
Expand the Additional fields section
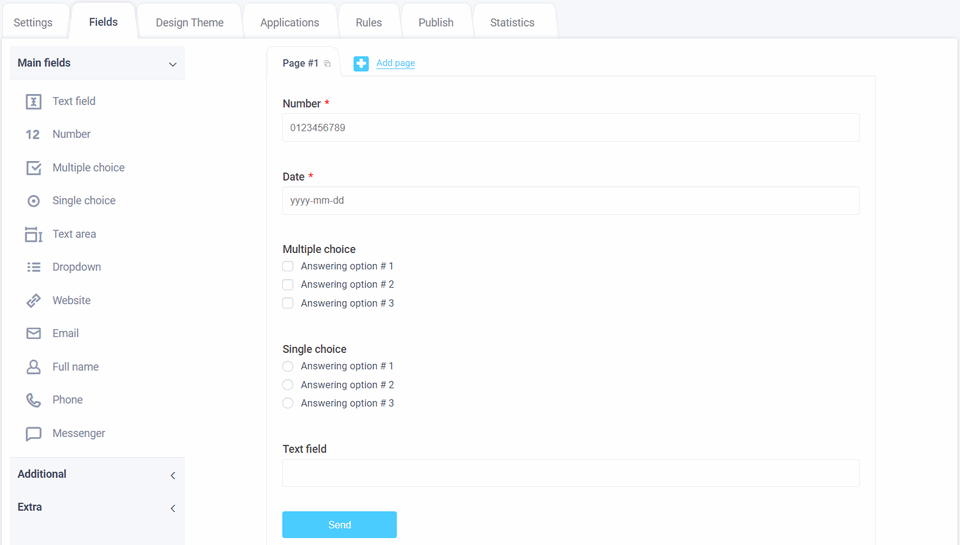point(172,475)
